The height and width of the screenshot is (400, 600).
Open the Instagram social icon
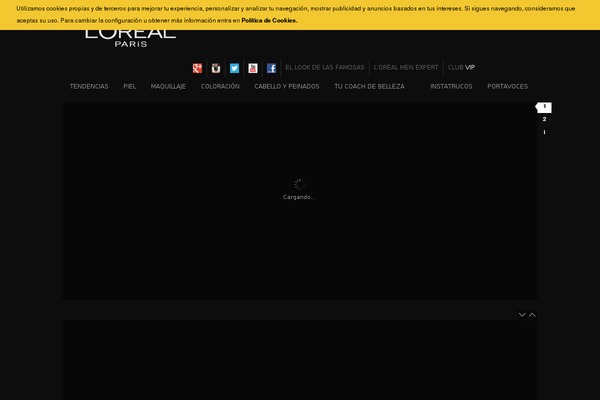(216, 68)
